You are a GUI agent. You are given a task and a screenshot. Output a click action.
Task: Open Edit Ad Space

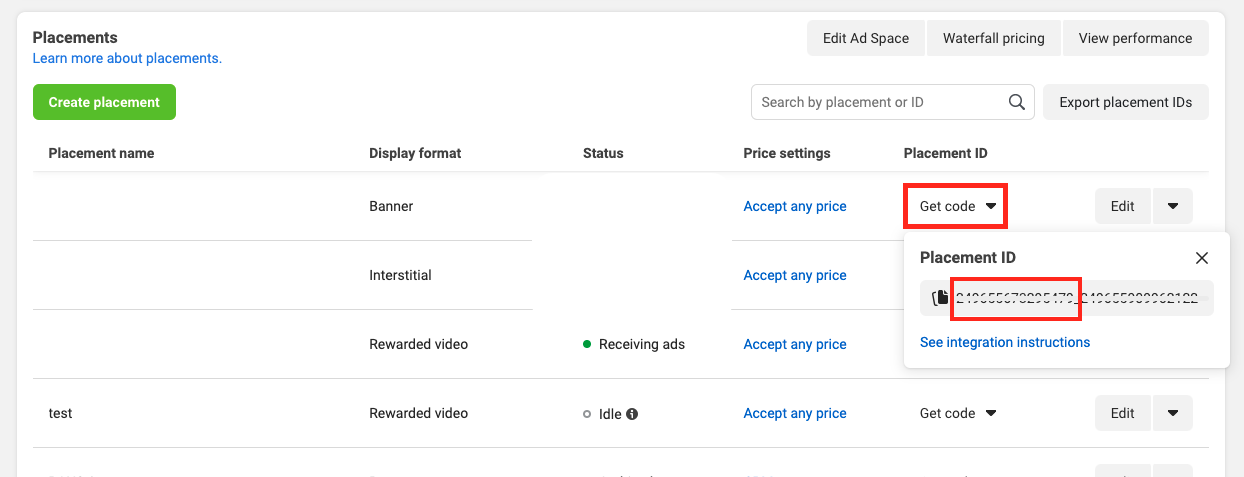[x=865, y=38]
